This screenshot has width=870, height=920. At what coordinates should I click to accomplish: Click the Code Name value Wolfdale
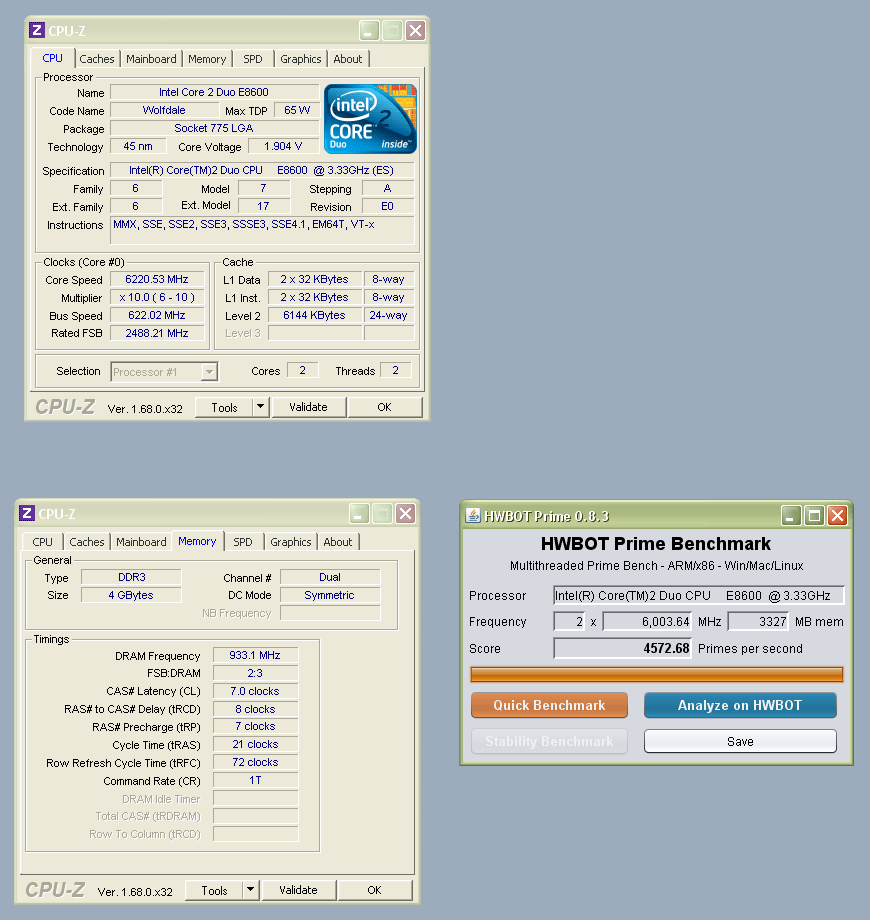[164, 110]
